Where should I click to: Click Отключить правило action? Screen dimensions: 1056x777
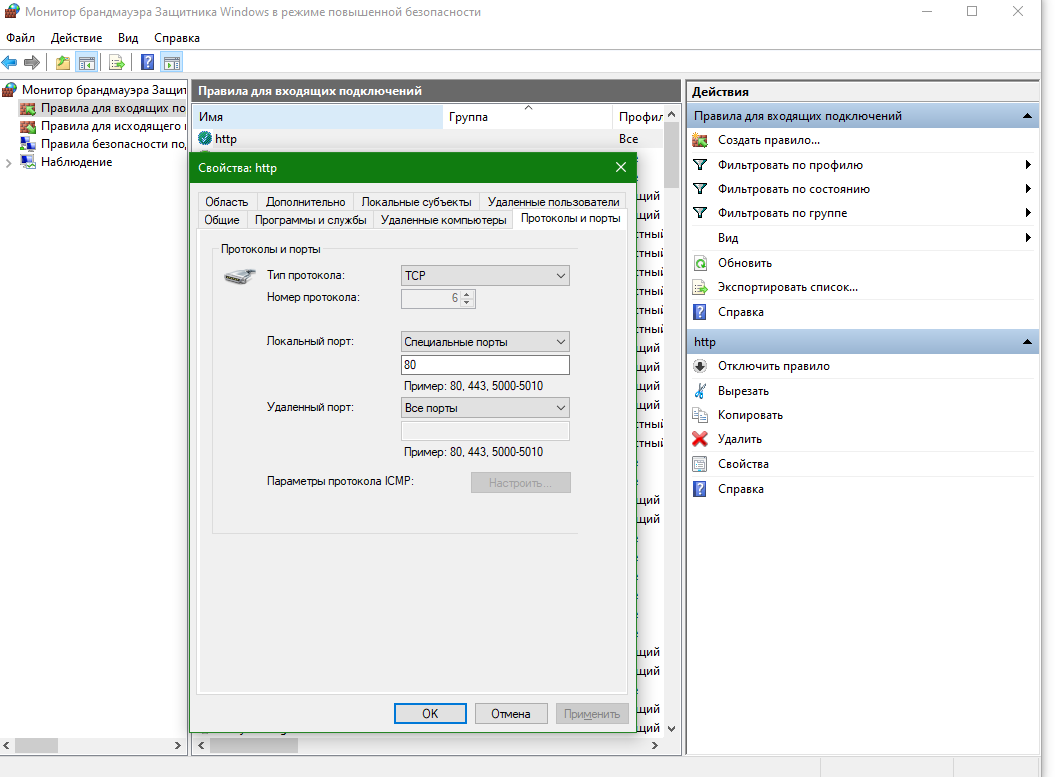click(773, 366)
